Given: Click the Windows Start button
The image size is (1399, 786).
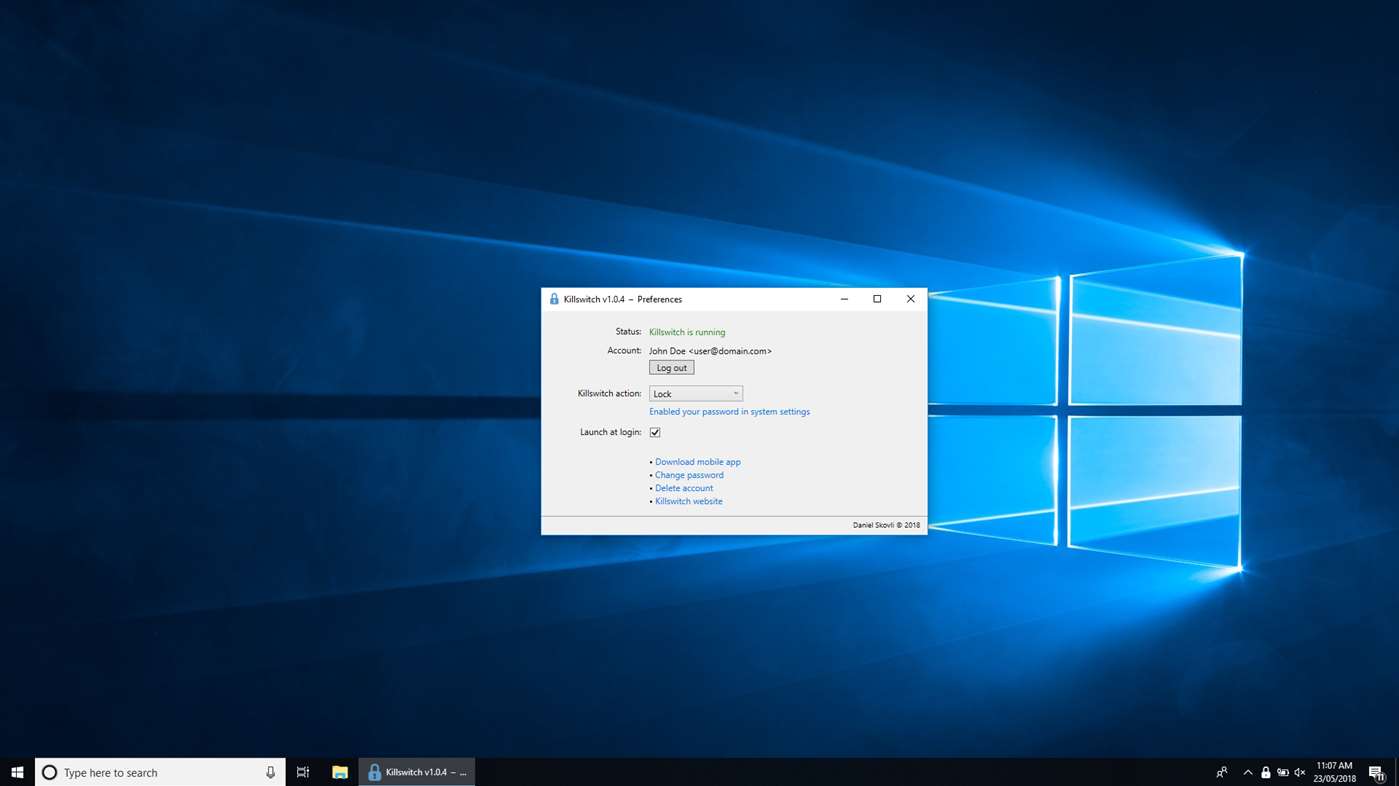Looking at the screenshot, I should [x=17, y=773].
